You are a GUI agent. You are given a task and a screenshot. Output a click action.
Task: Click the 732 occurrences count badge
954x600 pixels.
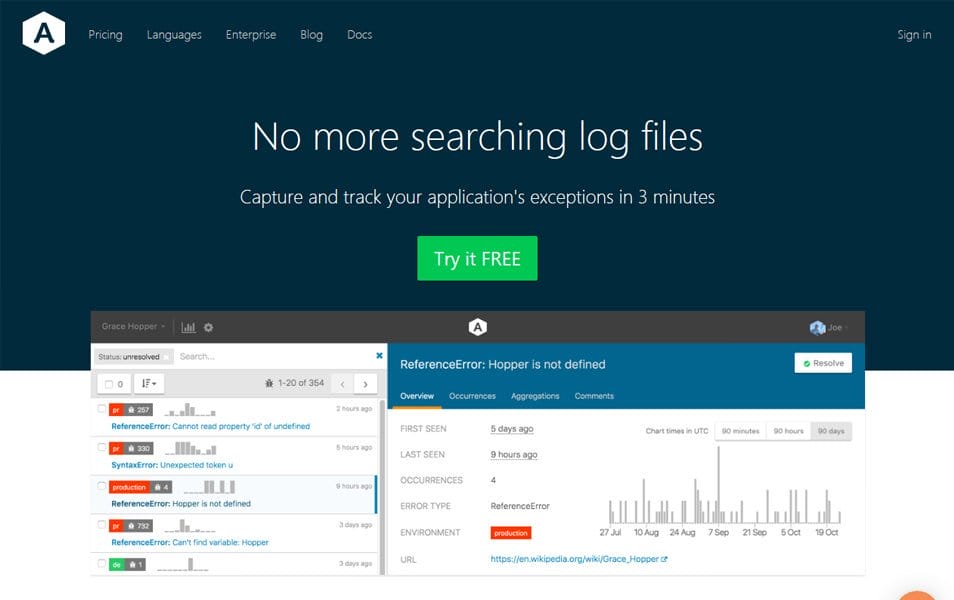point(138,526)
